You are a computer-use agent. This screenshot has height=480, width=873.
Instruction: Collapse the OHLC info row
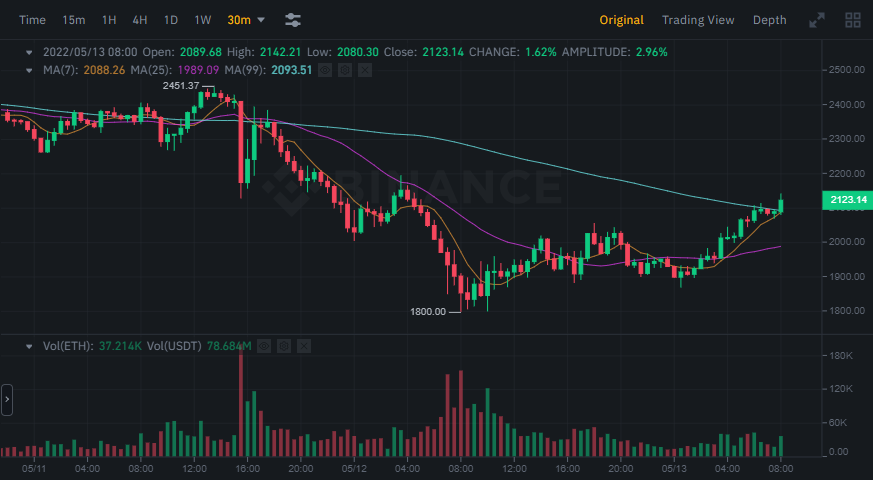pyautogui.click(x=29, y=52)
